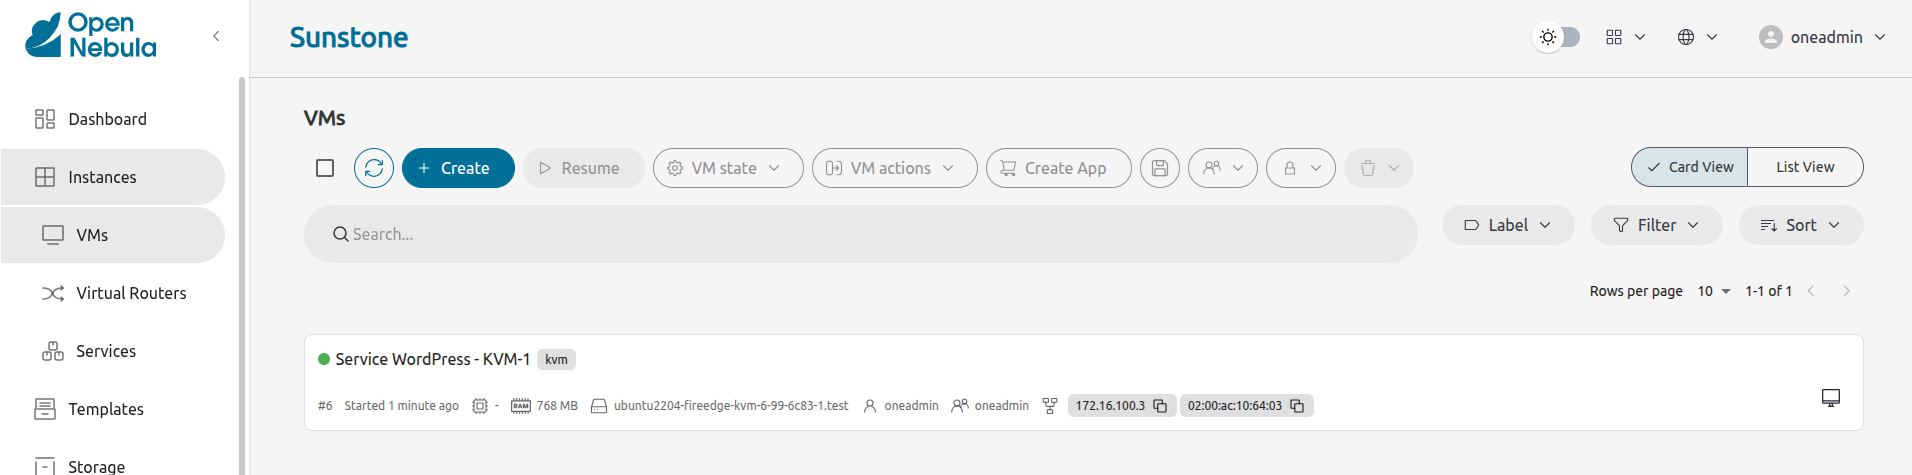Open the oneadmin user menu

pos(1822,37)
